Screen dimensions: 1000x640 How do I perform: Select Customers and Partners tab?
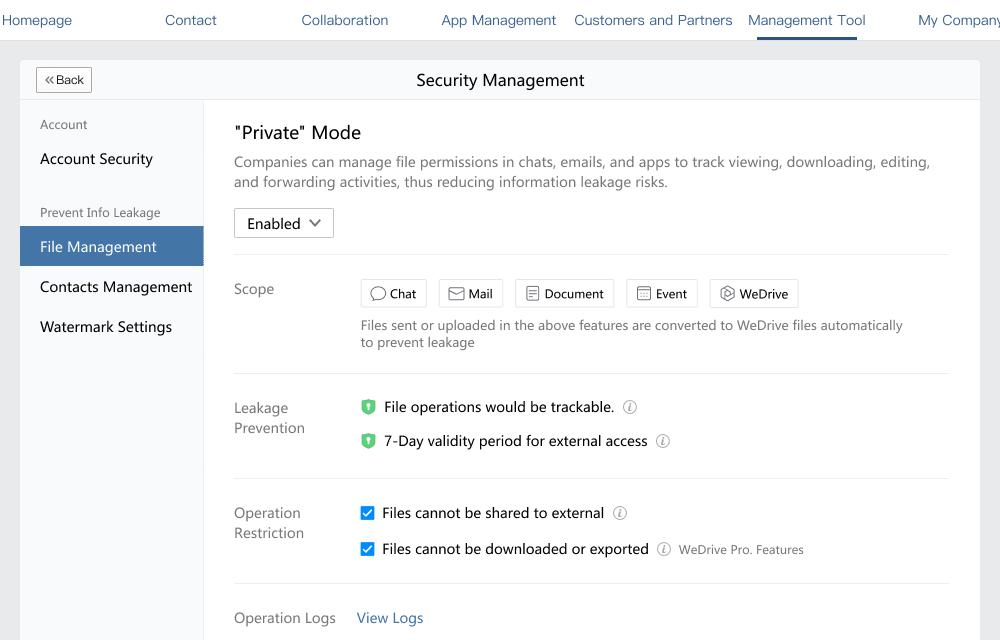coord(653,20)
